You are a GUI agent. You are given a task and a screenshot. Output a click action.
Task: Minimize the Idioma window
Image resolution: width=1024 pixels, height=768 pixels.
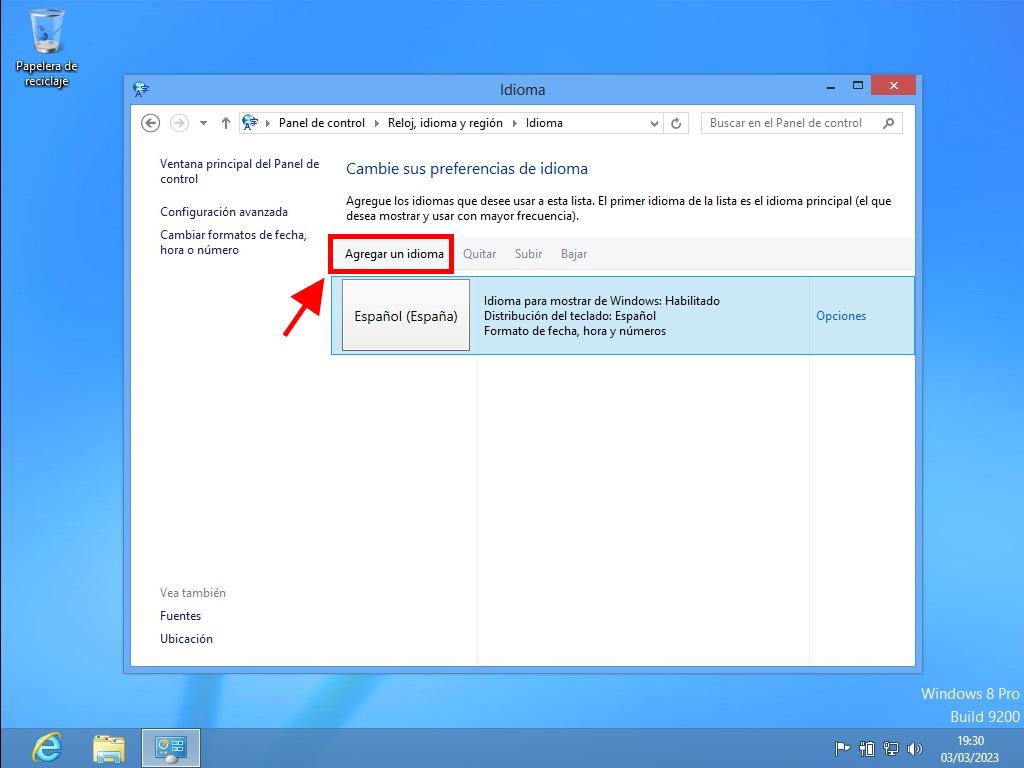coord(831,86)
